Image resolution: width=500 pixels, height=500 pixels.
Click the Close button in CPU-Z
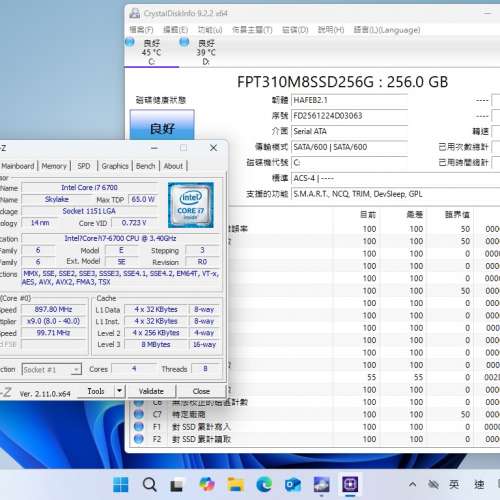click(x=201, y=391)
